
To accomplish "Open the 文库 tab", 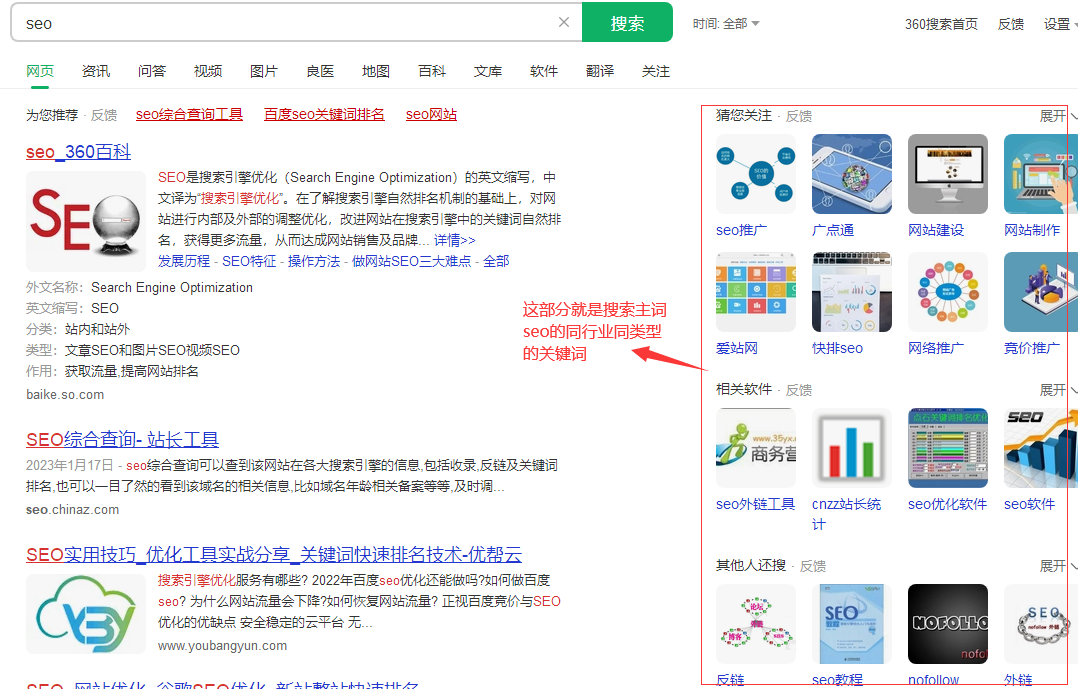I will click(x=488, y=71).
